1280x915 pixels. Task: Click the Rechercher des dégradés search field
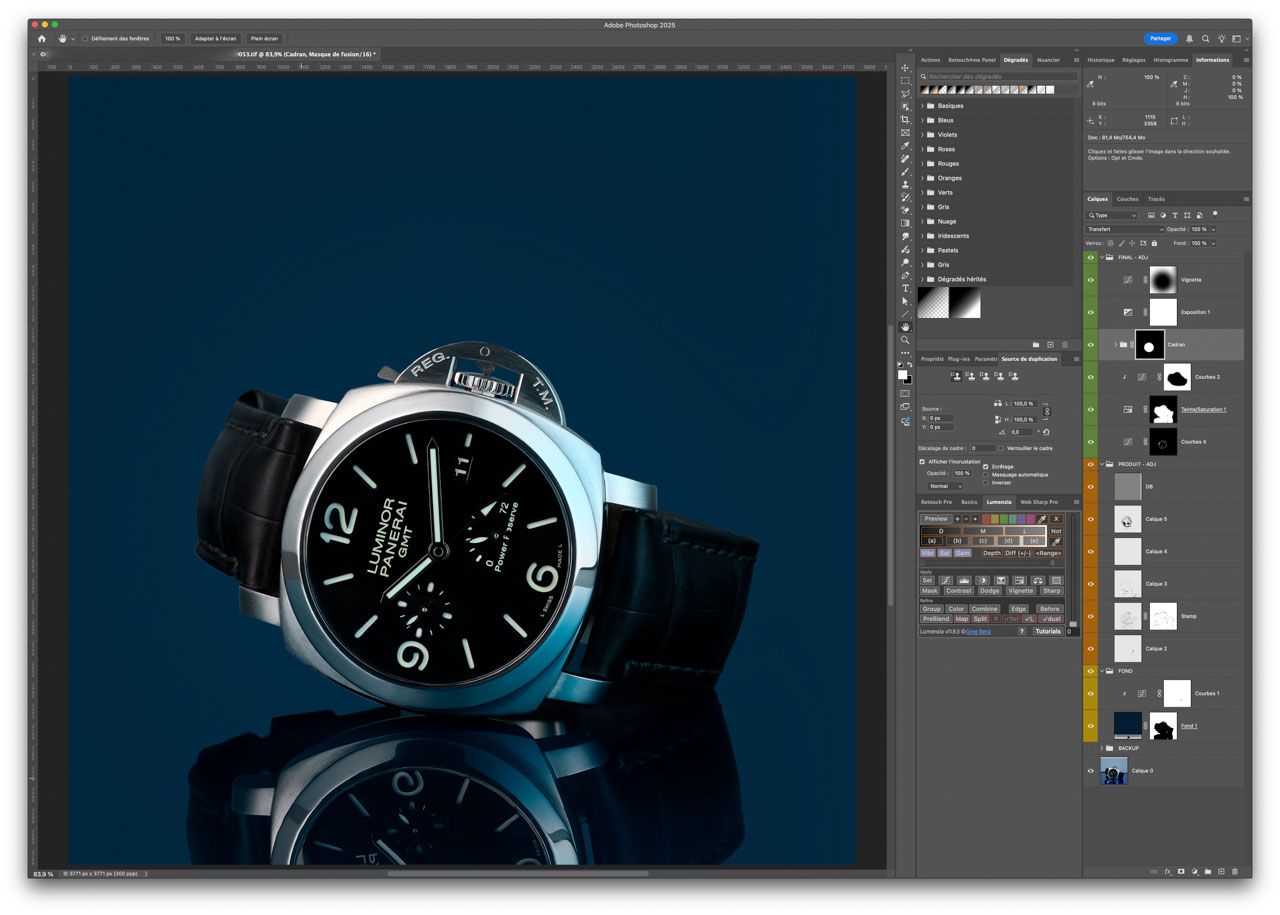point(1000,76)
